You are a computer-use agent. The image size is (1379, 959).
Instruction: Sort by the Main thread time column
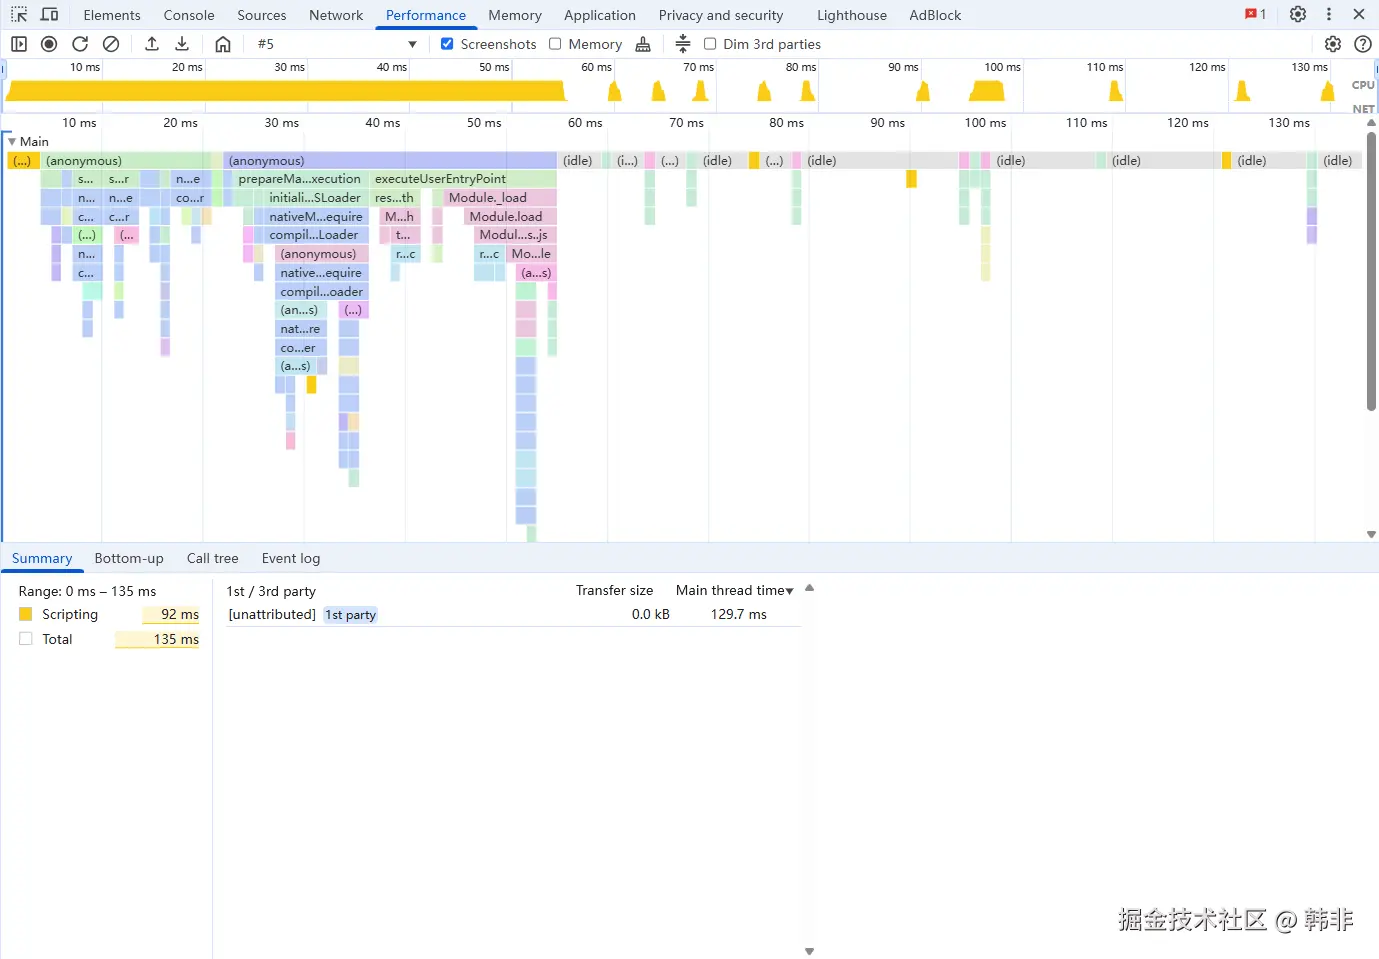pos(734,590)
